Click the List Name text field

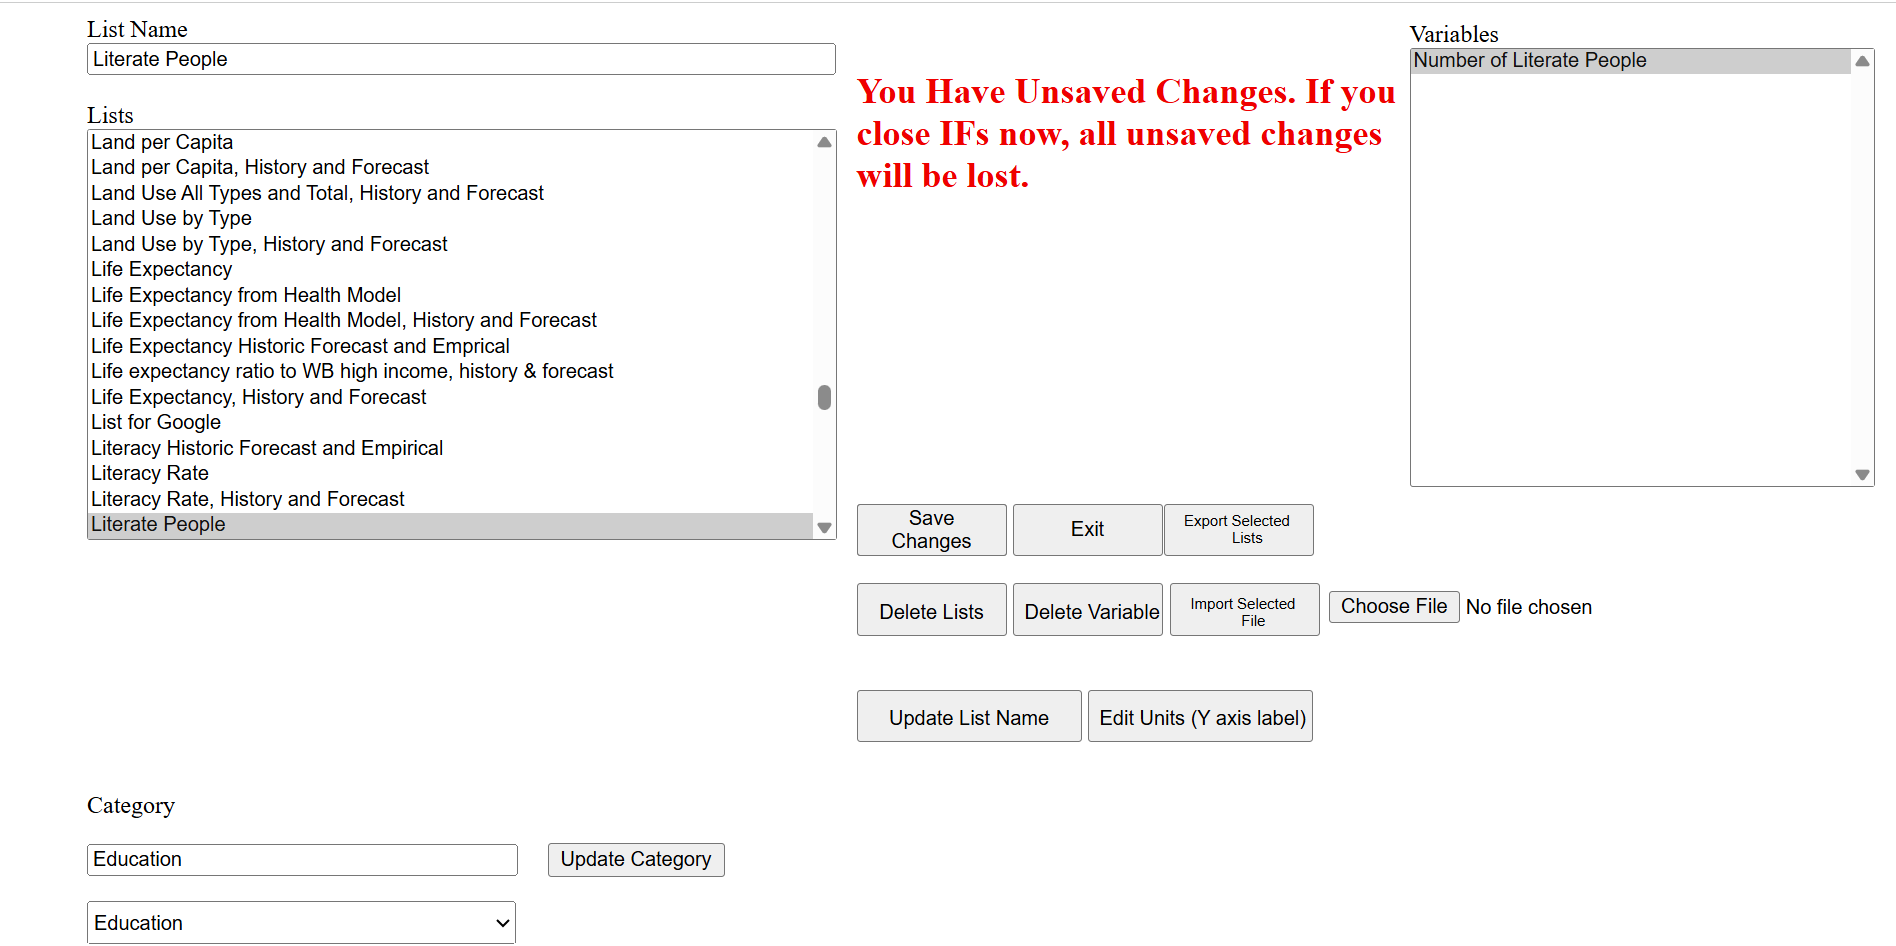pos(461,59)
